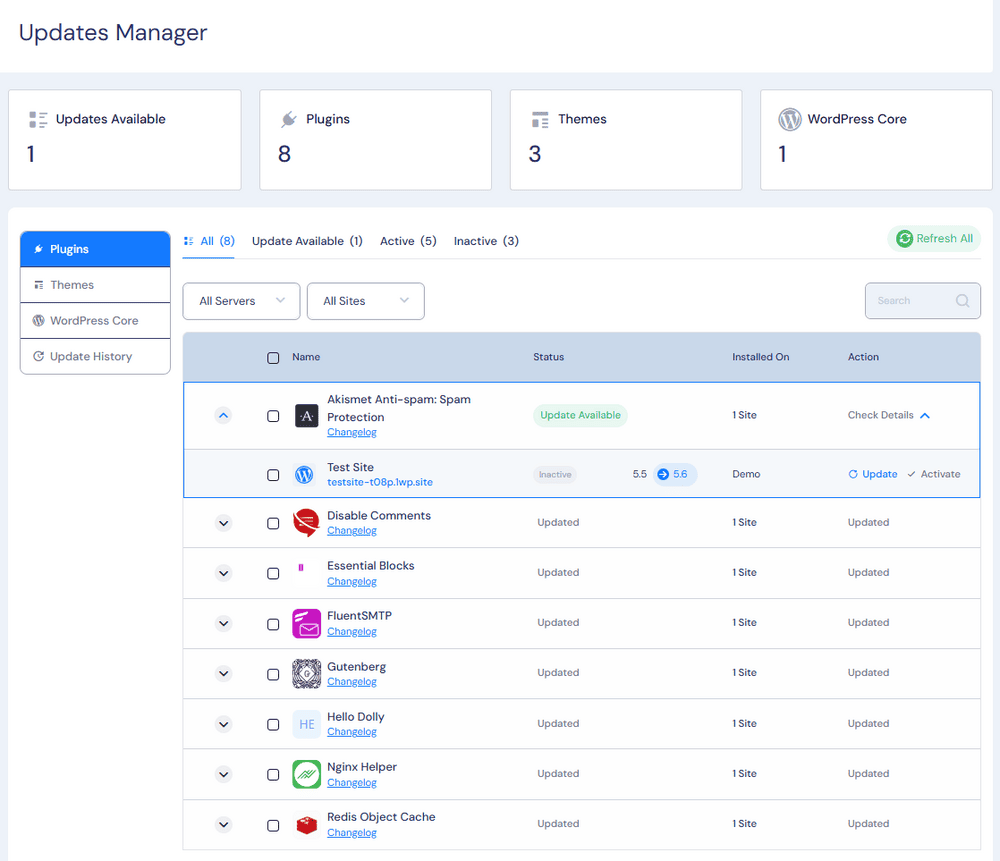Open the Redis Object Cache Changelog link

coord(351,833)
